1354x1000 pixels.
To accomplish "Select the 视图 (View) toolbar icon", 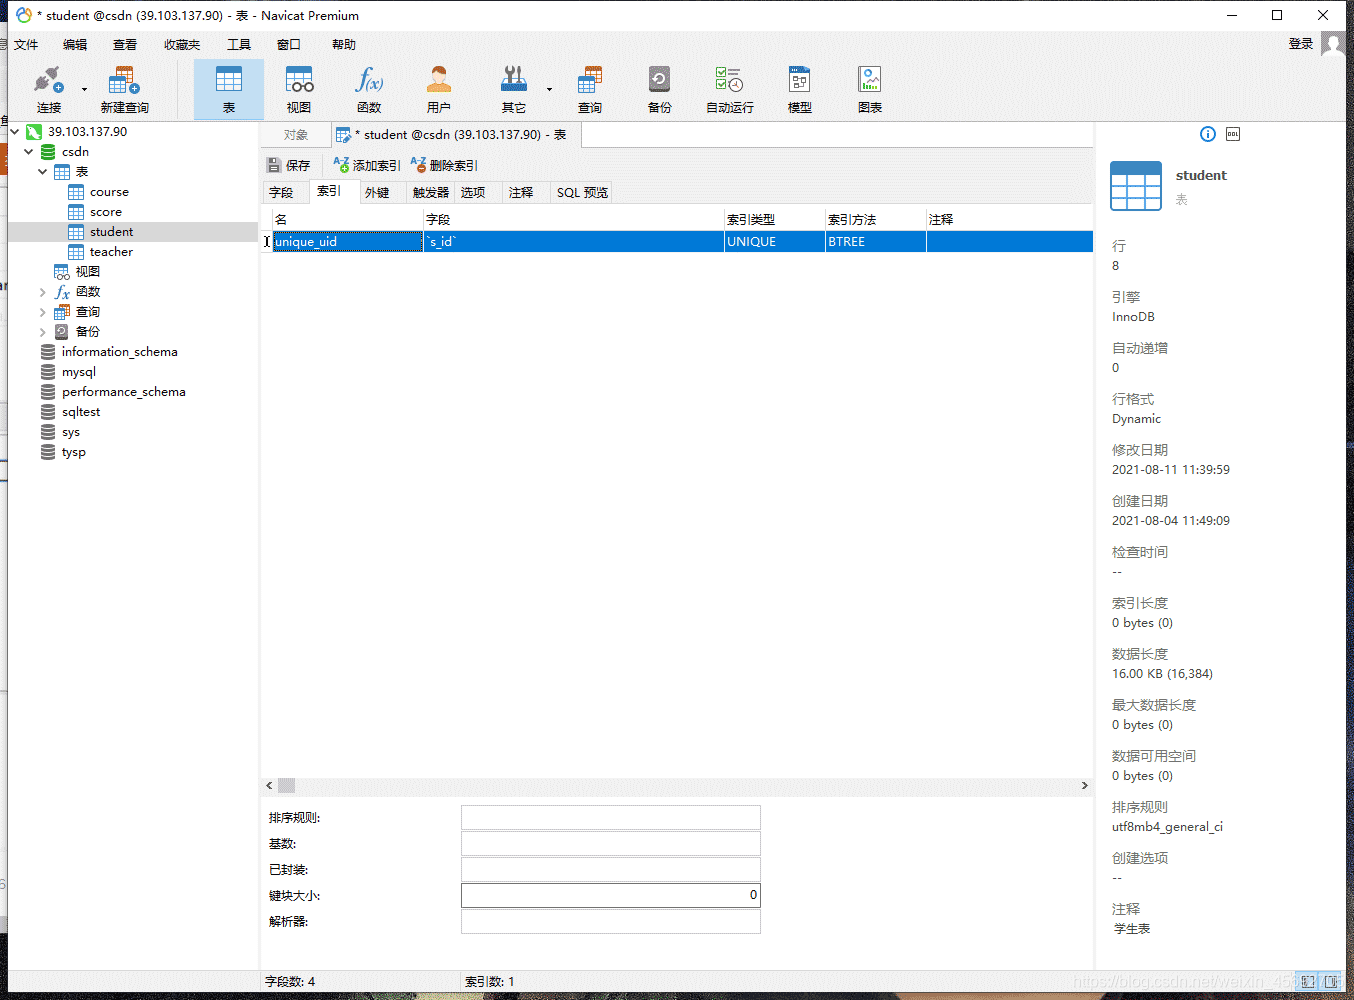I will (x=299, y=89).
